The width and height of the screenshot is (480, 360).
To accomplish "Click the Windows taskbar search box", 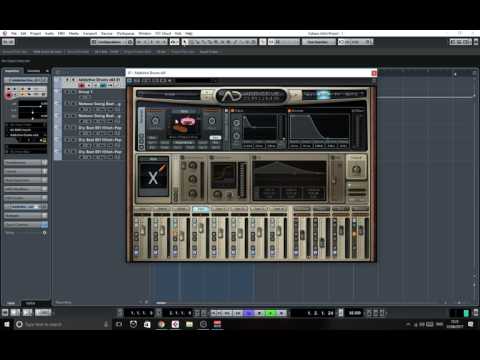I will click(62, 324).
